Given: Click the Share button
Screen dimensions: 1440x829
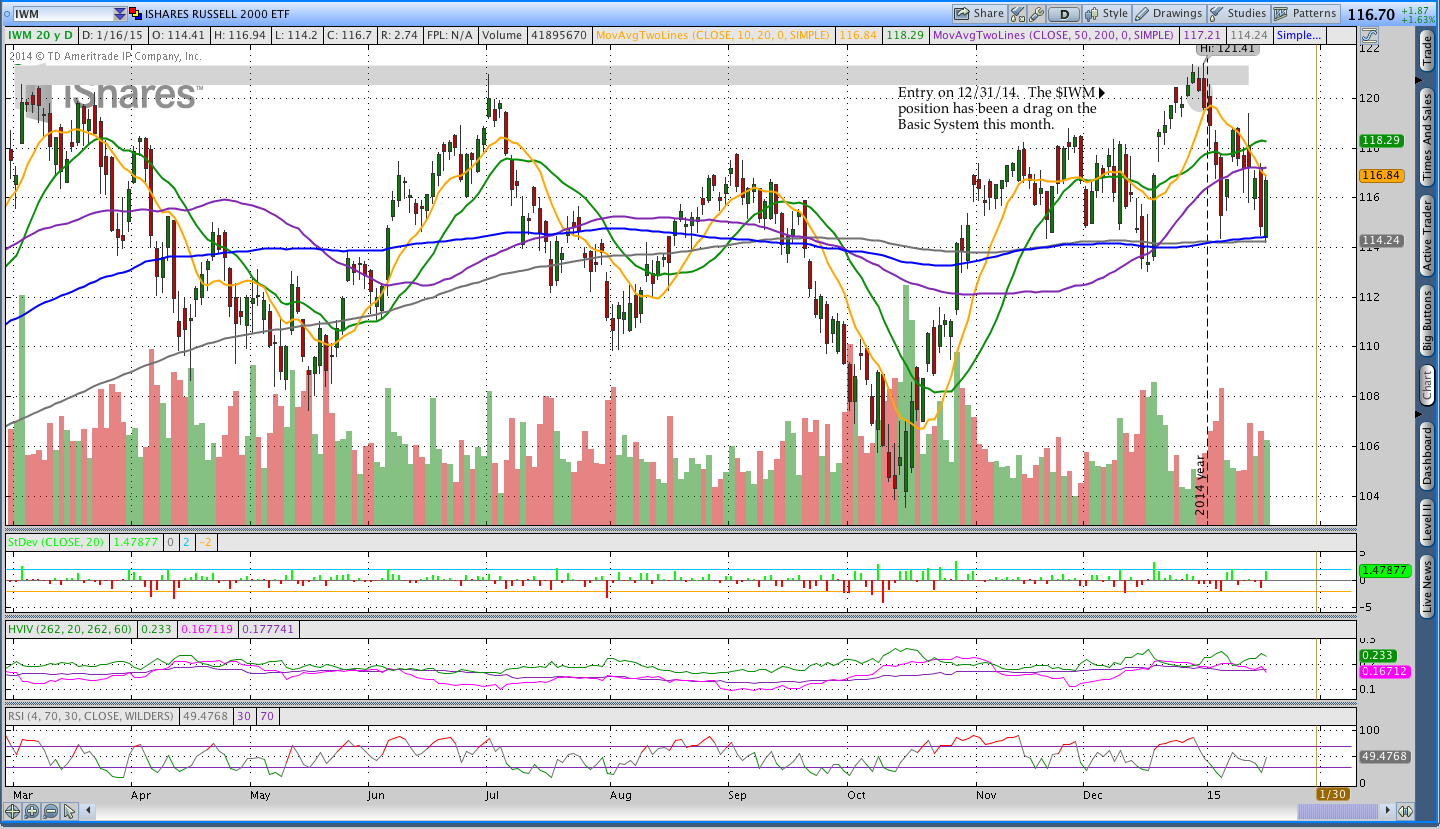Looking at the screenshot, I should 979,14.
